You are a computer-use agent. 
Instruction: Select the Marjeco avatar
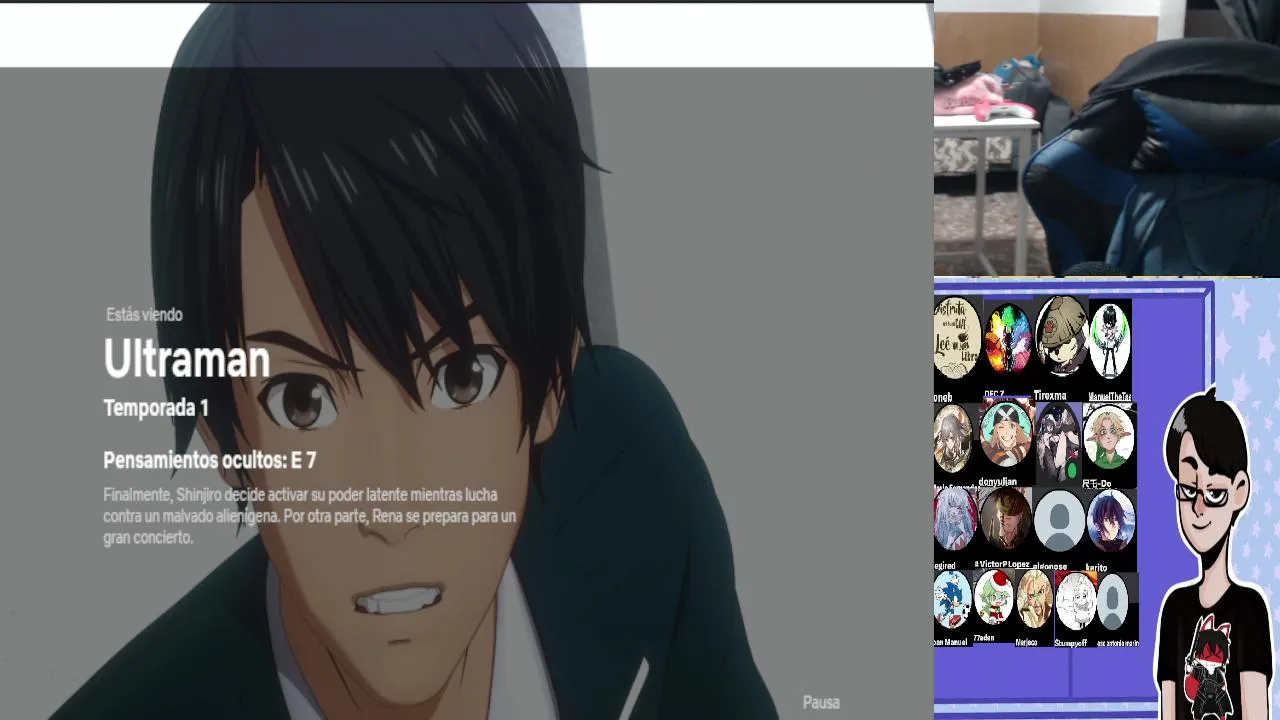click(1035, 599)
